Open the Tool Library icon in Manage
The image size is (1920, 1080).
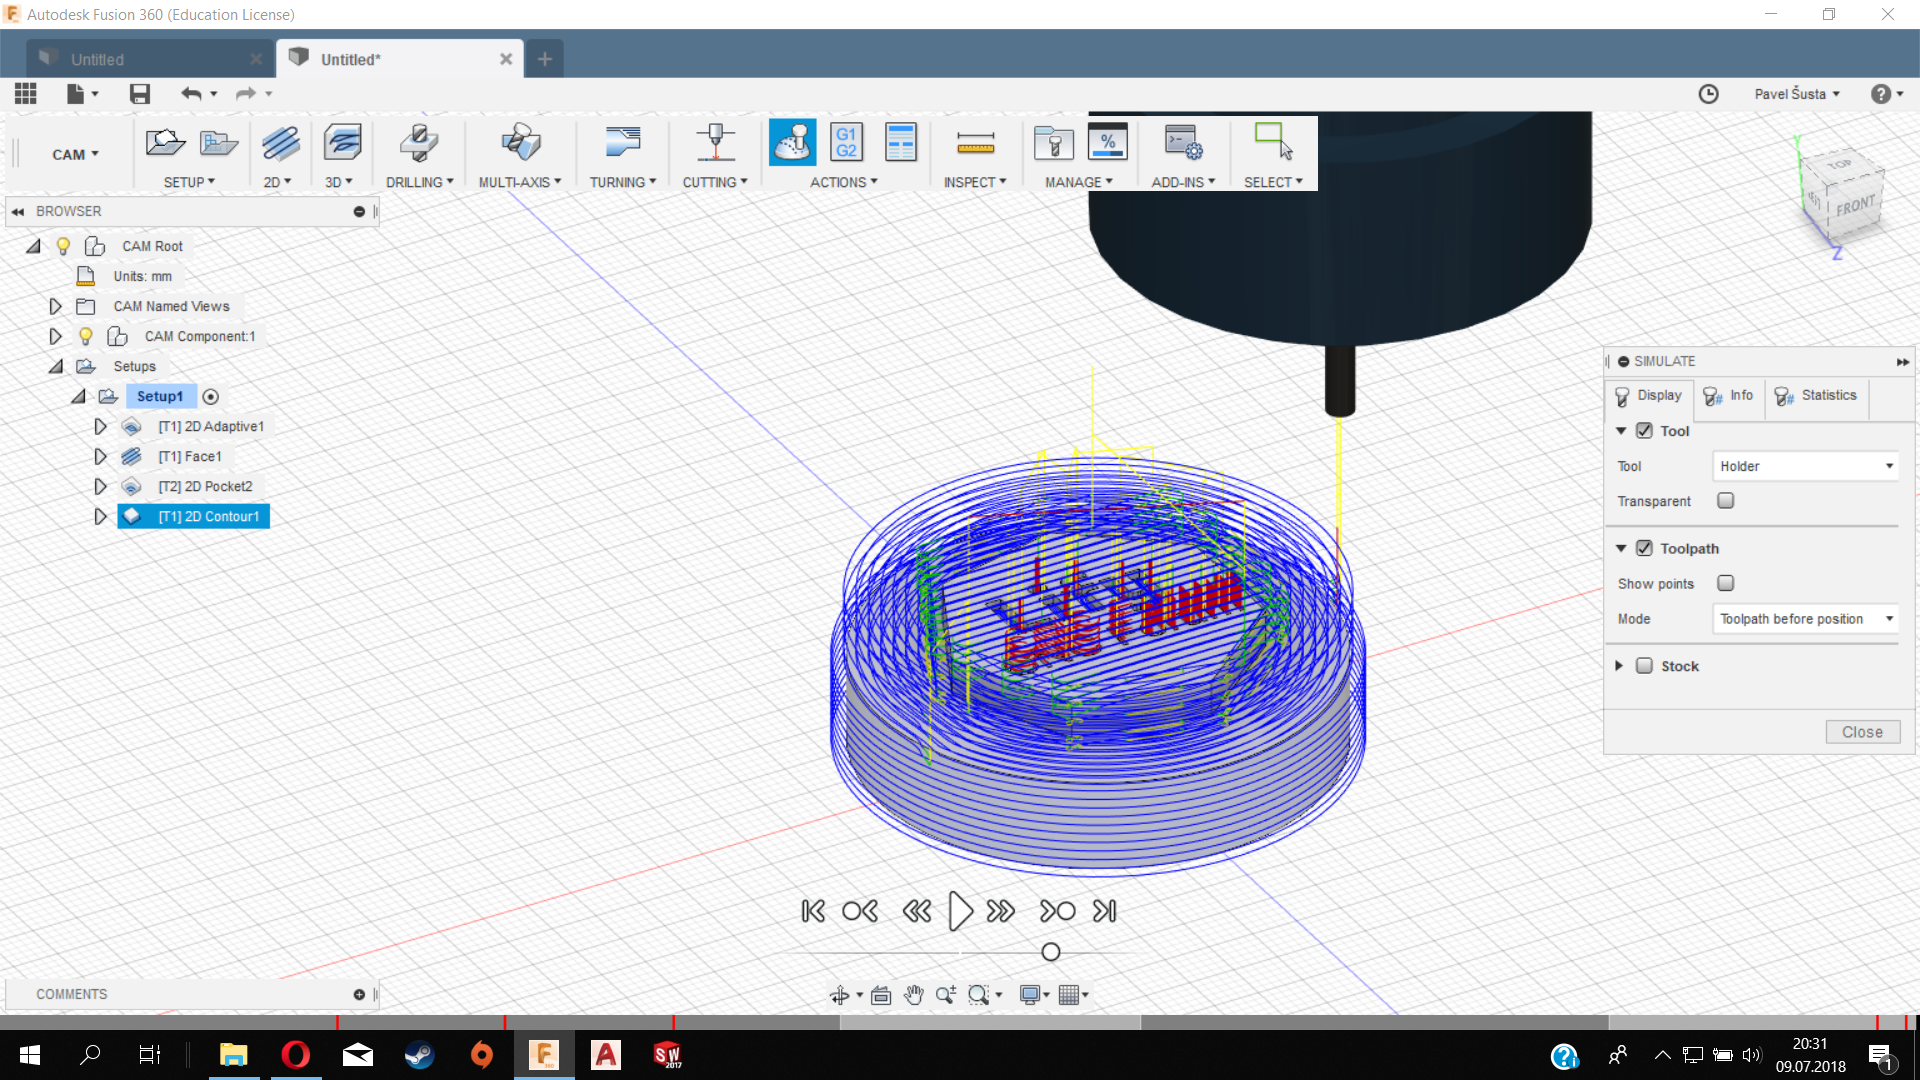pos(1053,143)
